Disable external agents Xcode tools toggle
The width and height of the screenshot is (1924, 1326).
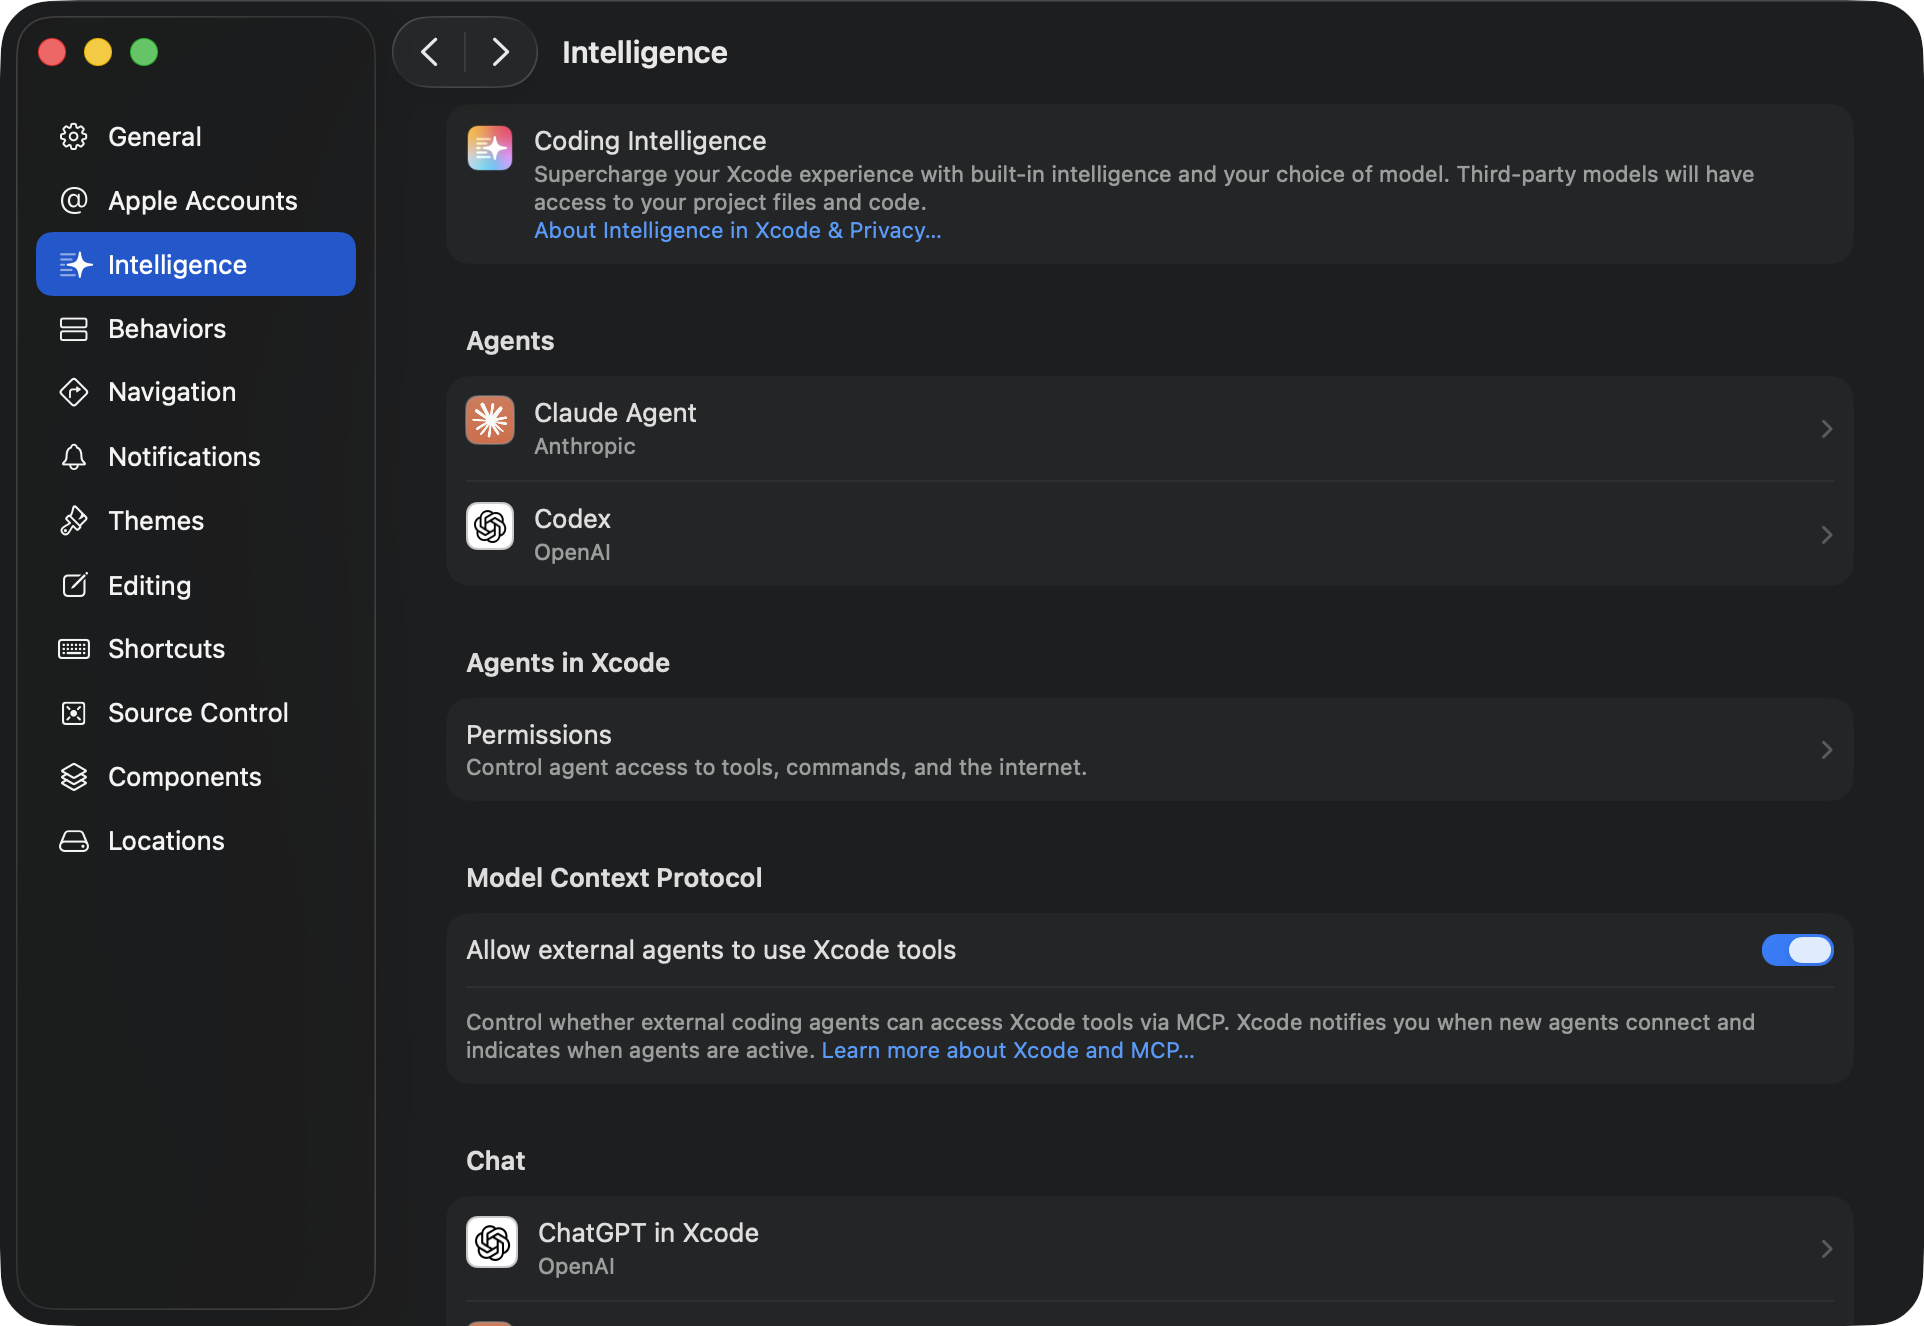1797,950
